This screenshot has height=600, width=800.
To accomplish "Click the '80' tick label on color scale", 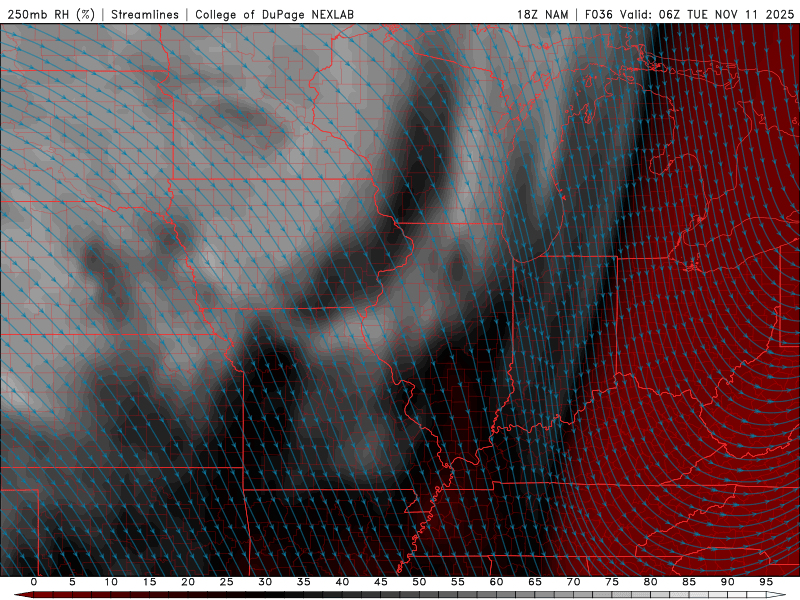I will click(651, 582).
